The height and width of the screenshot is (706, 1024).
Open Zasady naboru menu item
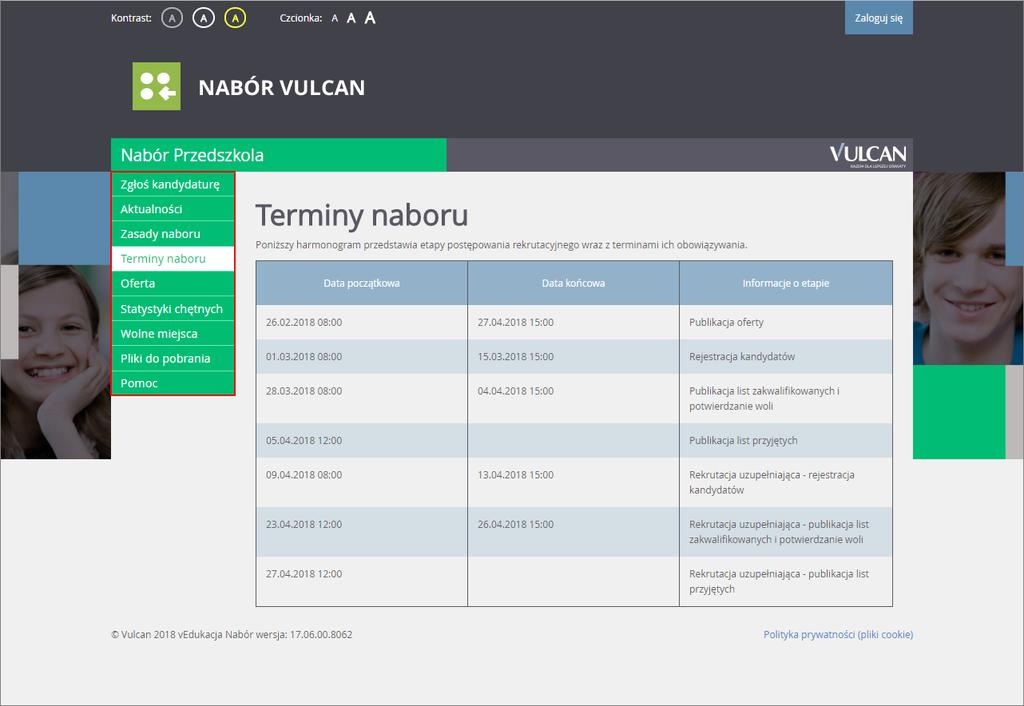[x=172, y=234]
